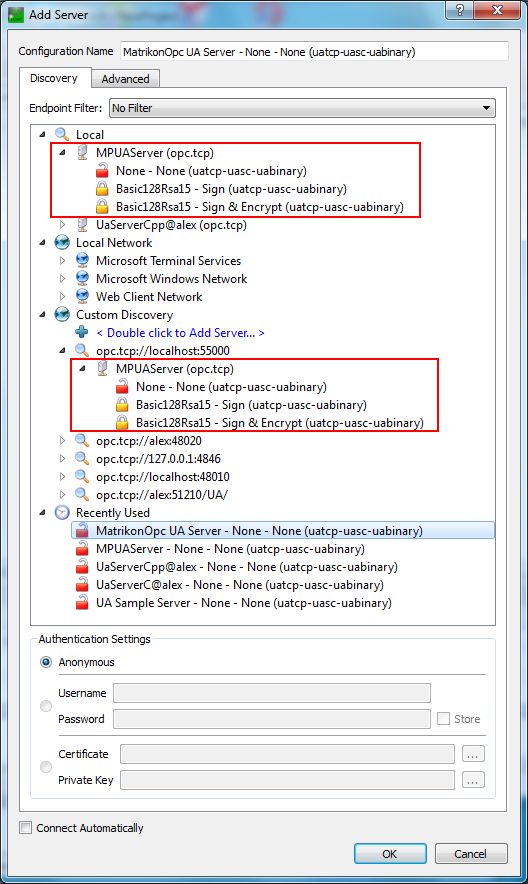Viewport: 528px width, 884px height.
Task: Collapse the Local Network node
Action: (42, 242)
